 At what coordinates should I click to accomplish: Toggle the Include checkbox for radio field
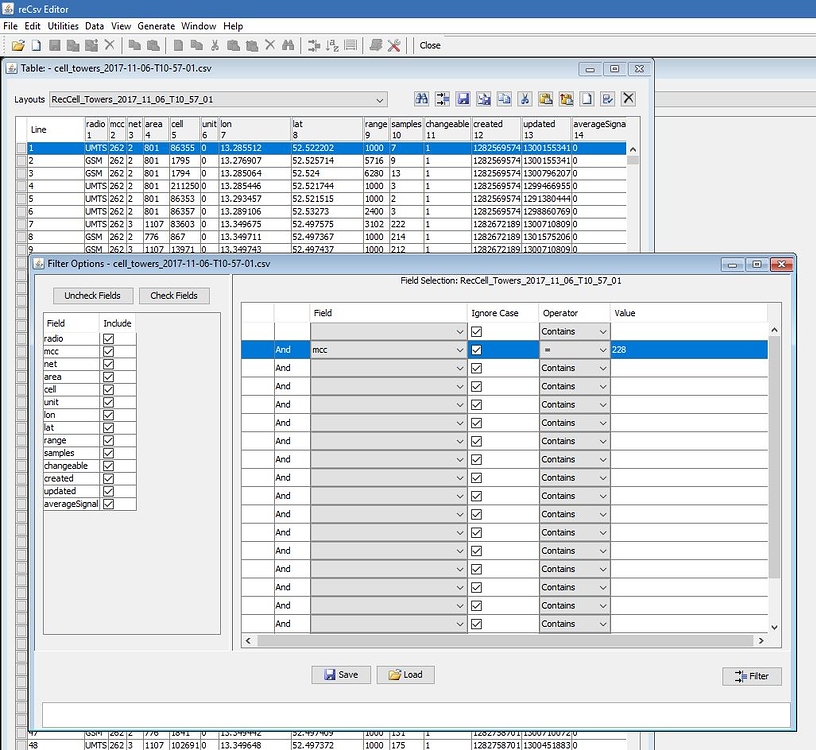(x=109, y=338)
